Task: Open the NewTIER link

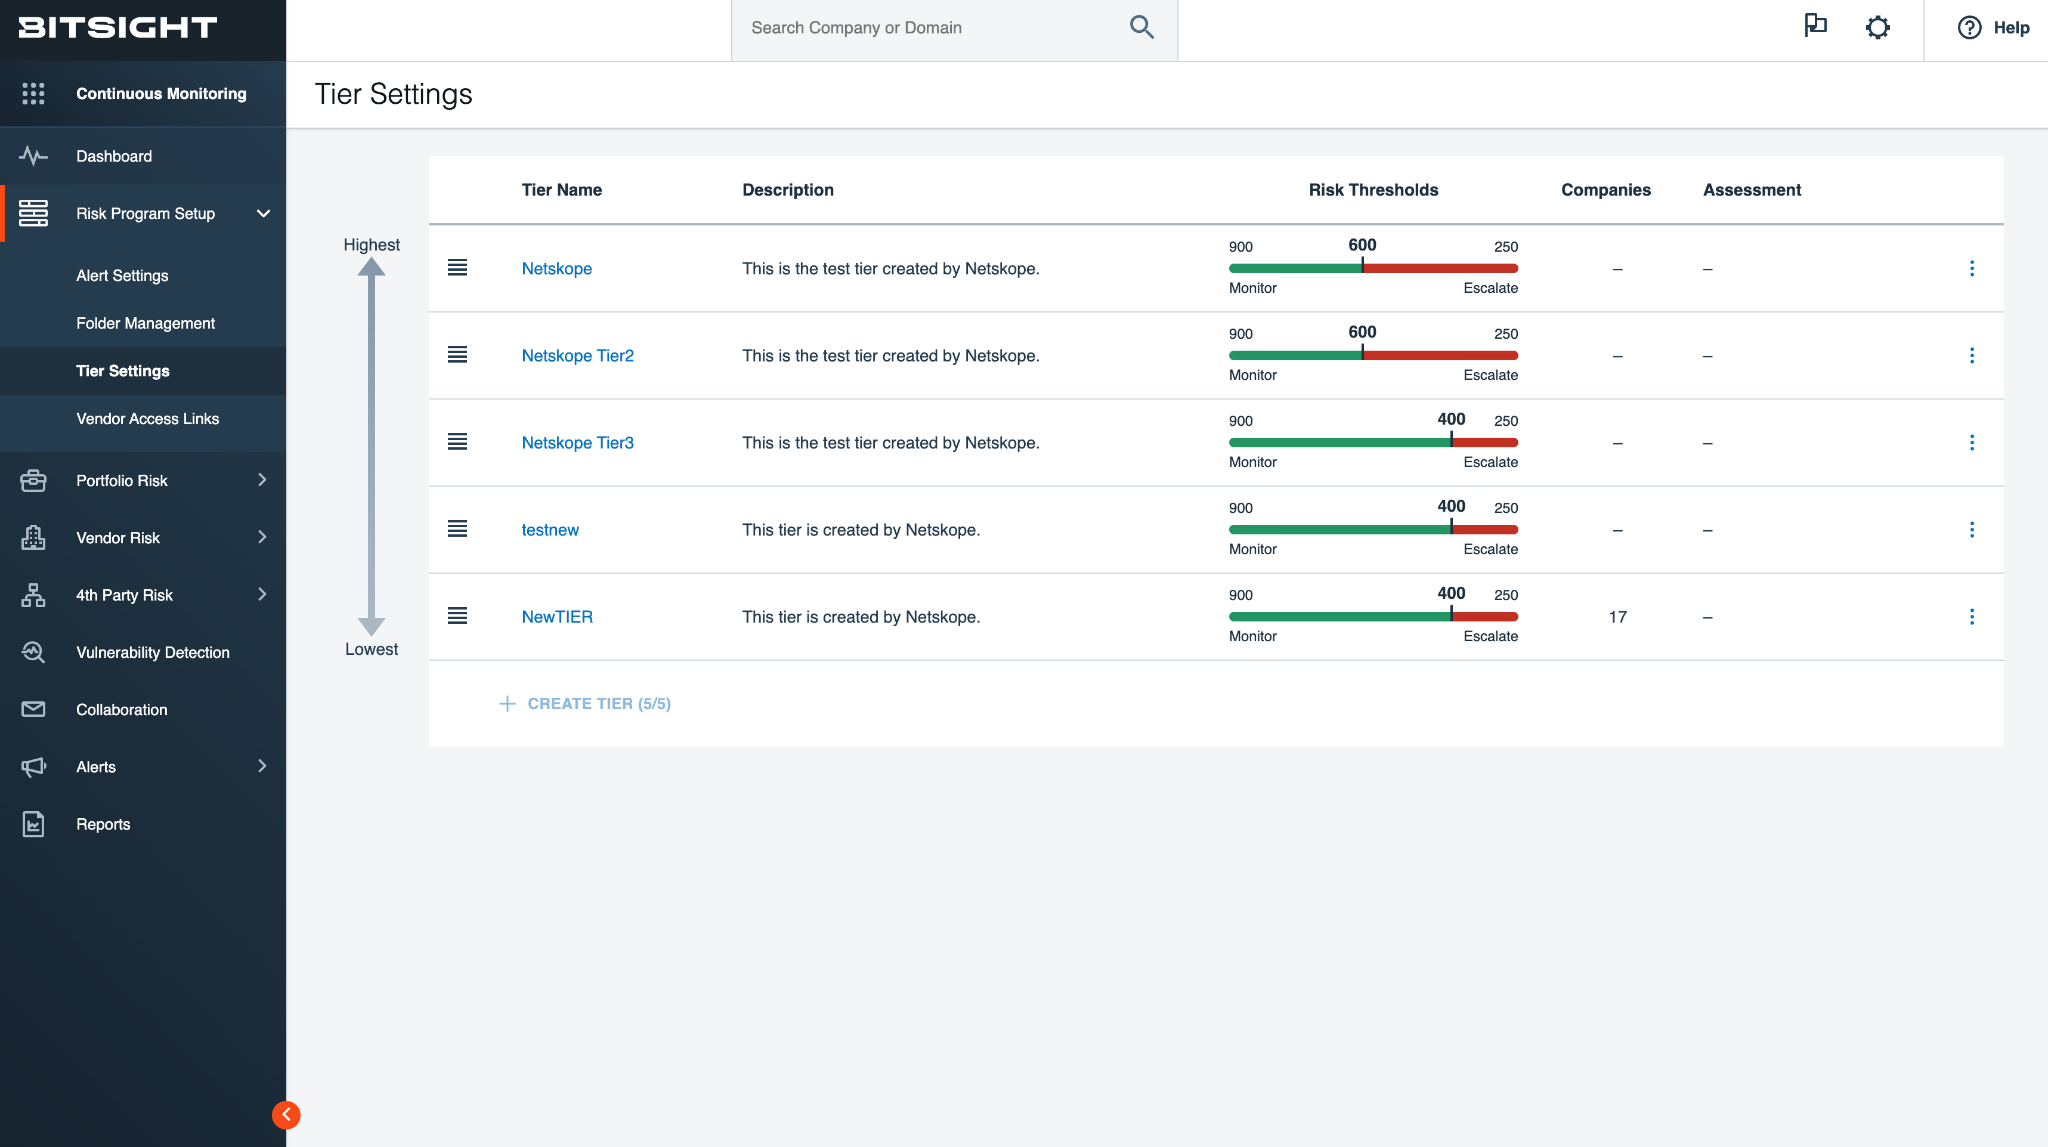Action: [x=557, y=616]
